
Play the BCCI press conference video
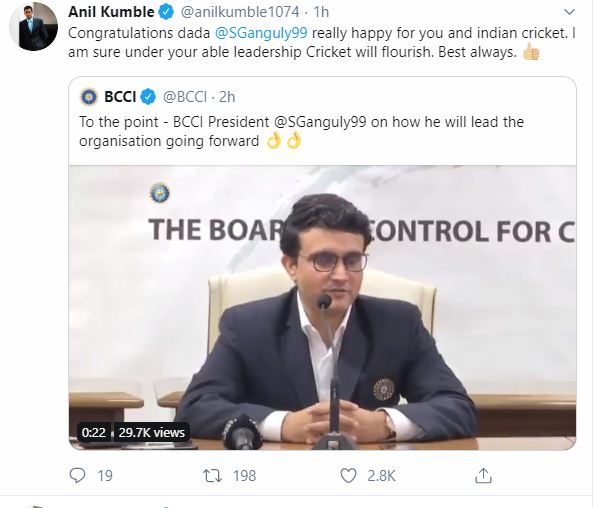pyautogui.click(x=322, y=308)
